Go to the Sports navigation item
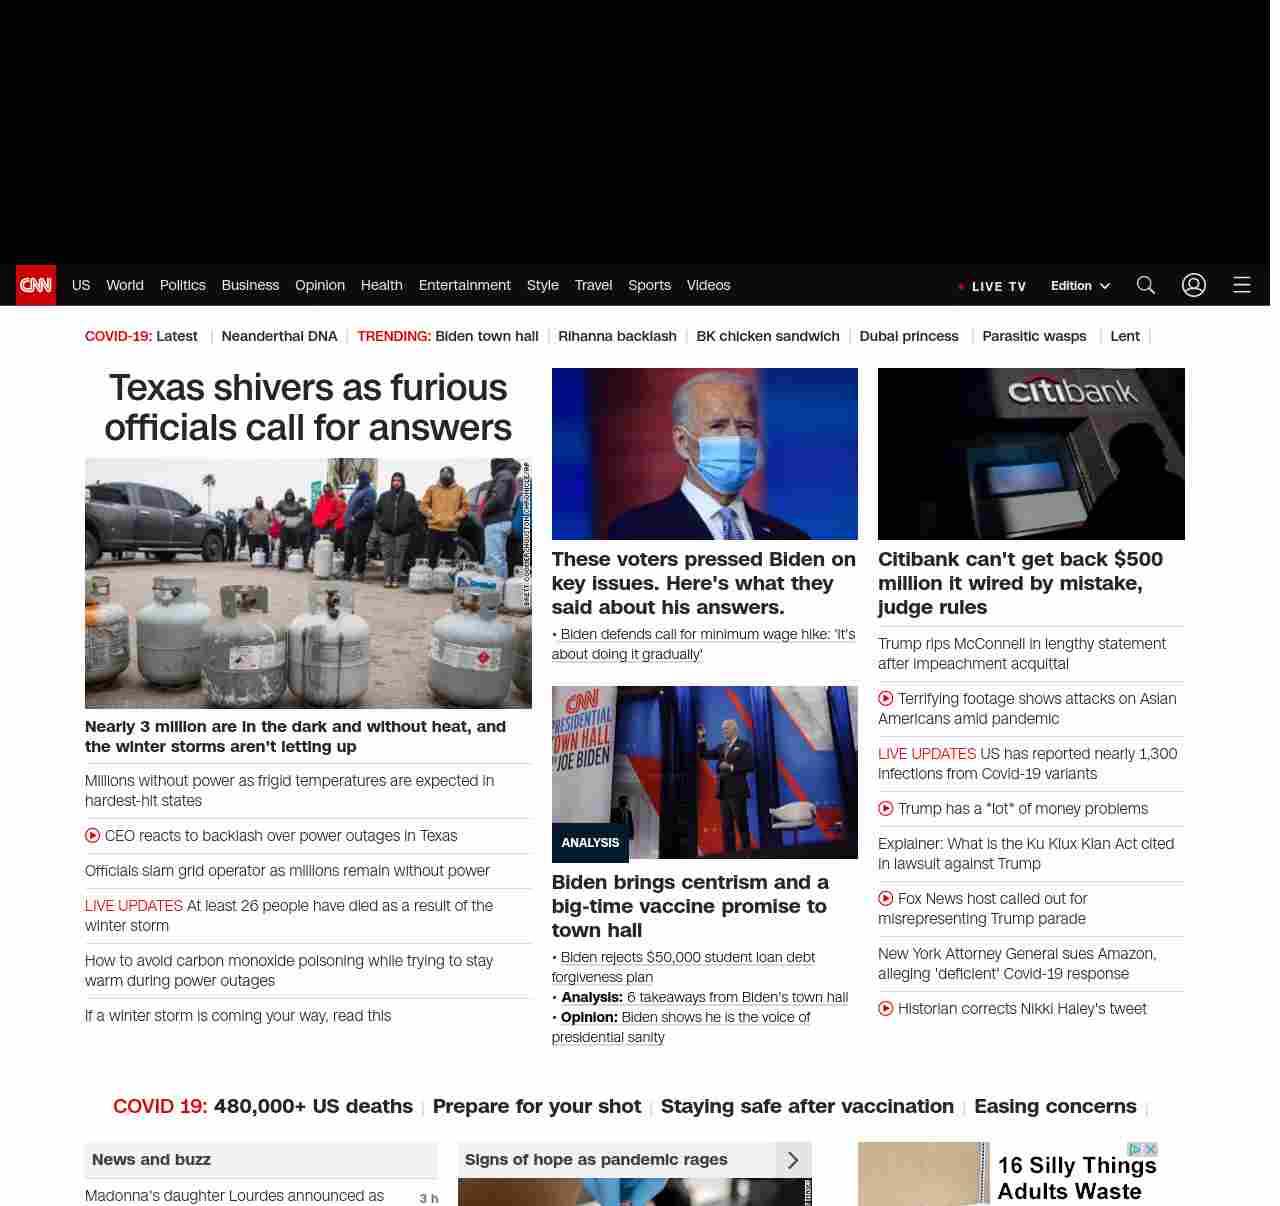 click(649, 285)
